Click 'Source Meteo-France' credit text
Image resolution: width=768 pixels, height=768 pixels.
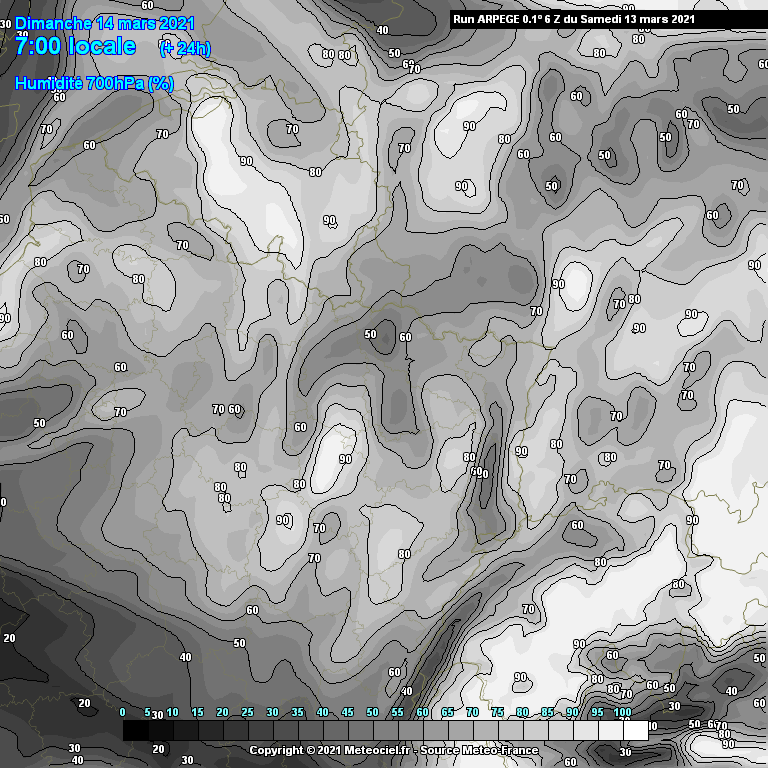coord(479,750)
